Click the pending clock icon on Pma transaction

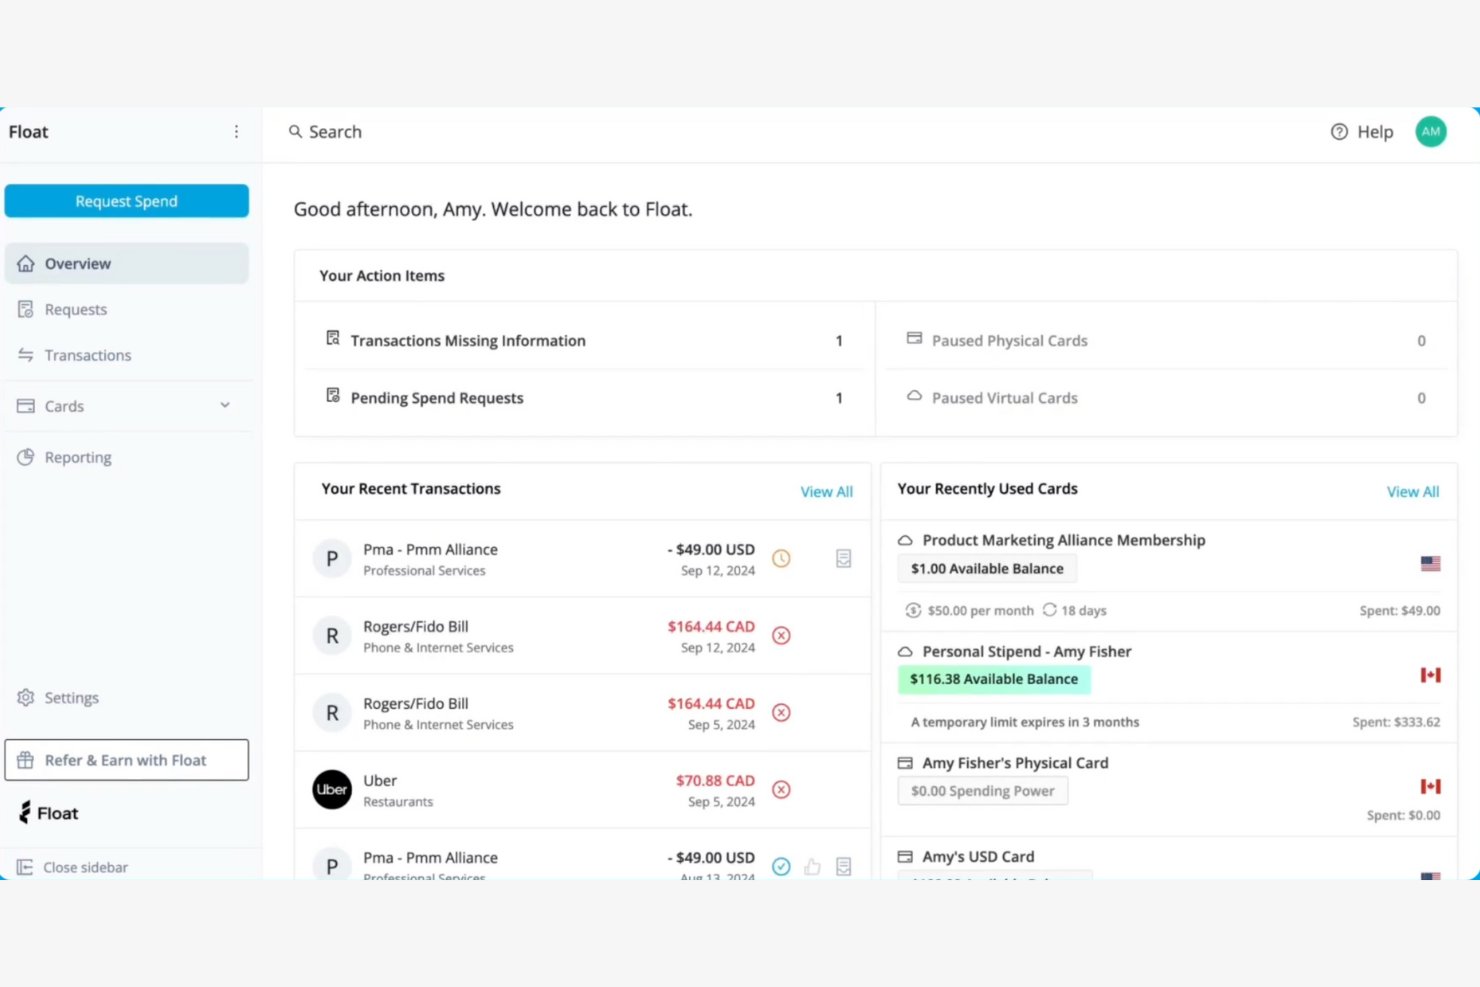pyautogui.click(x=781, y=558)
